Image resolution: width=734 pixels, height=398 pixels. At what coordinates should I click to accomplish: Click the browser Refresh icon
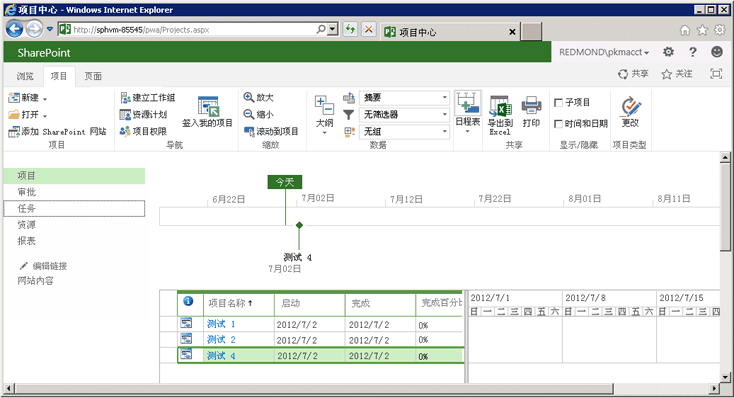point(350,29)
